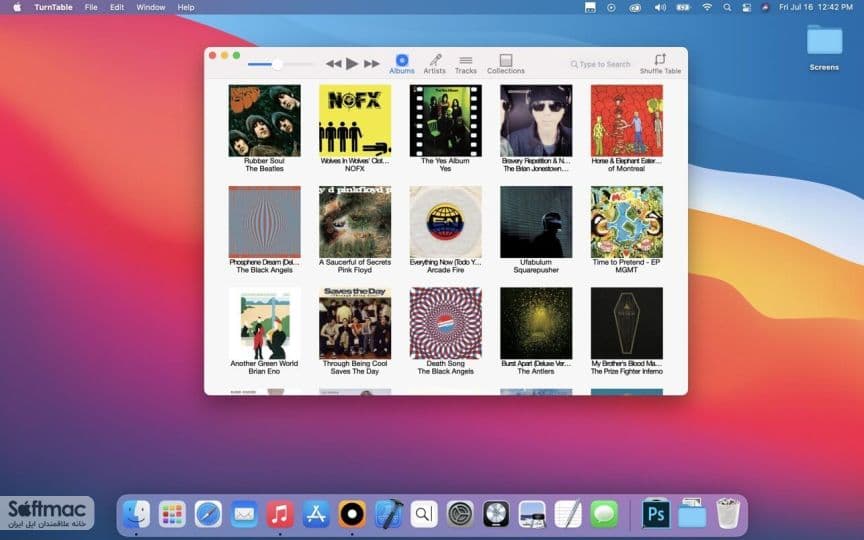Click the Type to Search field
Viewport: 864px width, 540px height.
point(601,64)
